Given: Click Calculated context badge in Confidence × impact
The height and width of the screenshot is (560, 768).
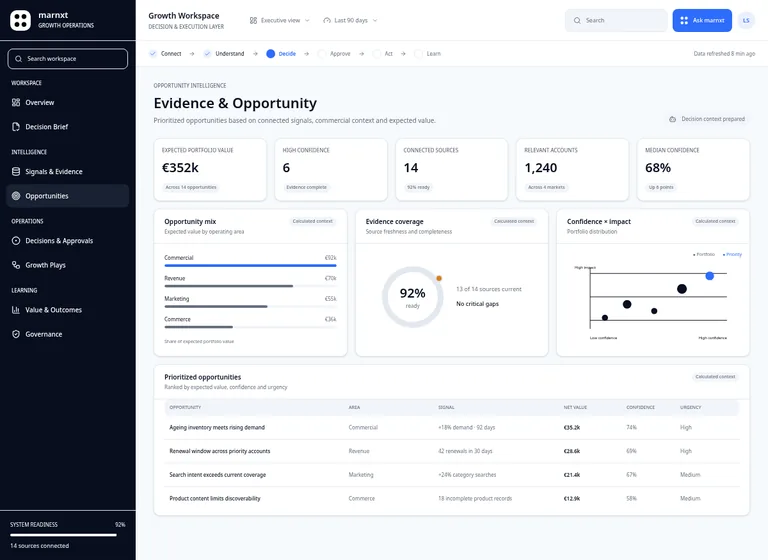Looking at the screenshot, I should pos(715,221).
